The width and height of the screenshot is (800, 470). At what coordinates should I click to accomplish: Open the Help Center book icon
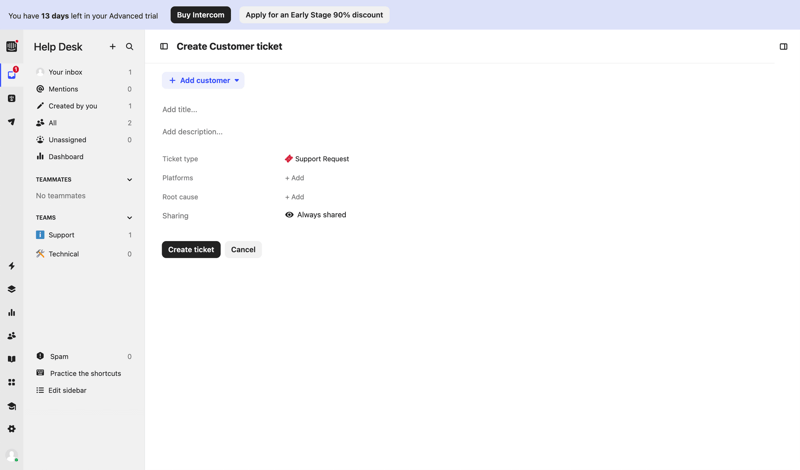coord(11,359)
